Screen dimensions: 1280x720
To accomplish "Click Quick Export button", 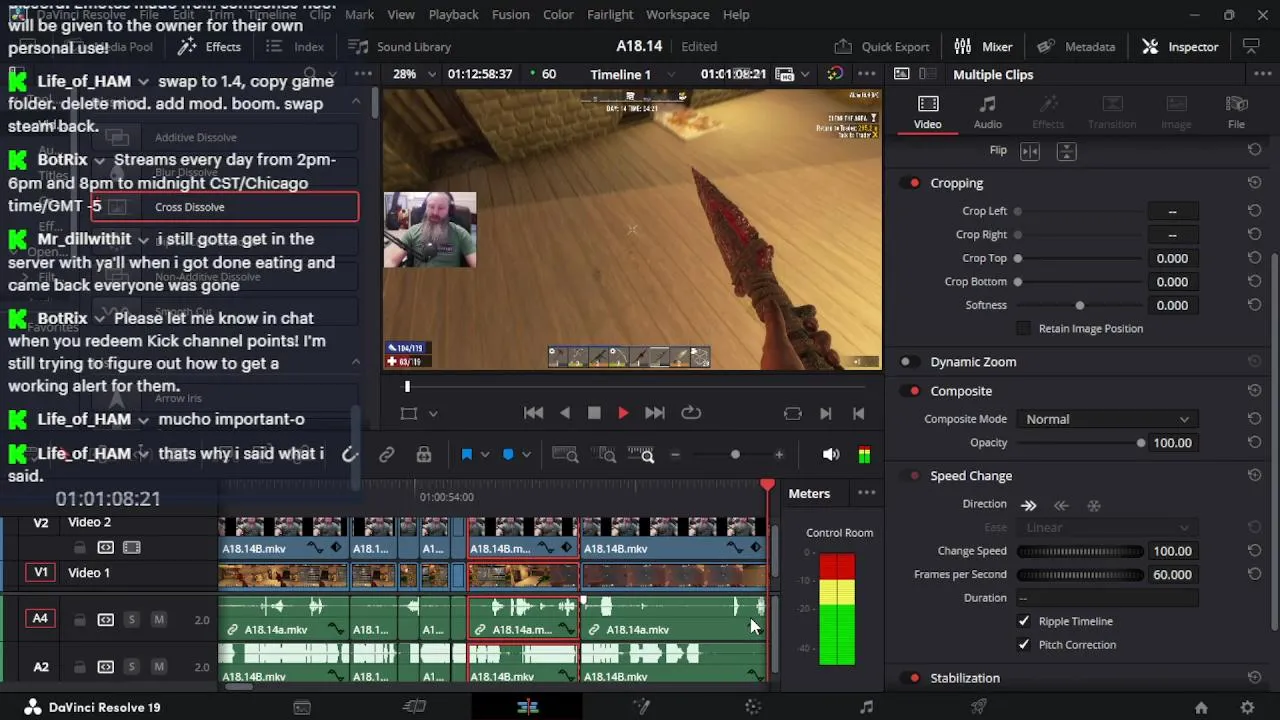I will (x=882, y=47).
